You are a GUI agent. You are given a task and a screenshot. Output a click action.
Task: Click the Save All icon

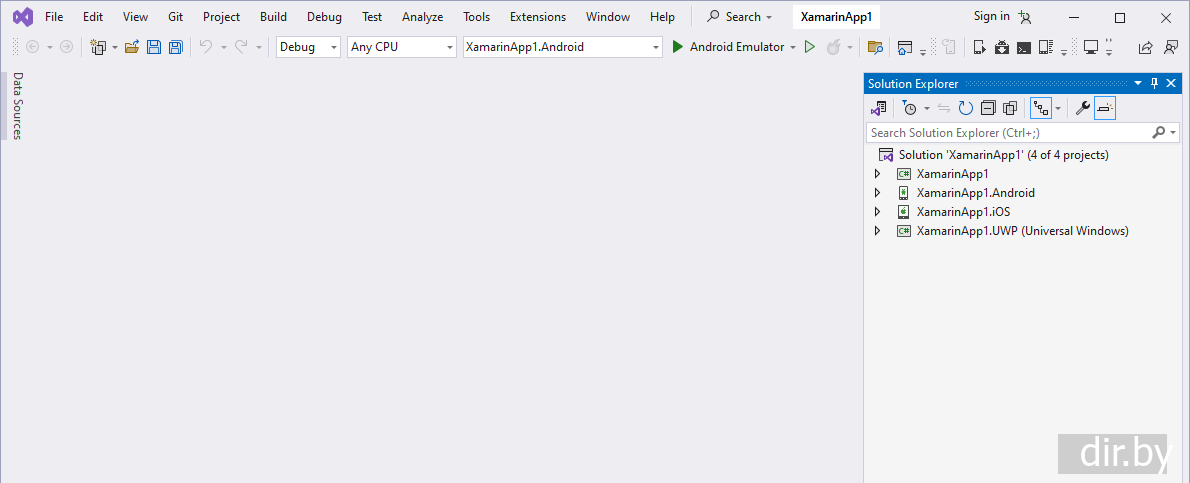[x=175, y=47]
